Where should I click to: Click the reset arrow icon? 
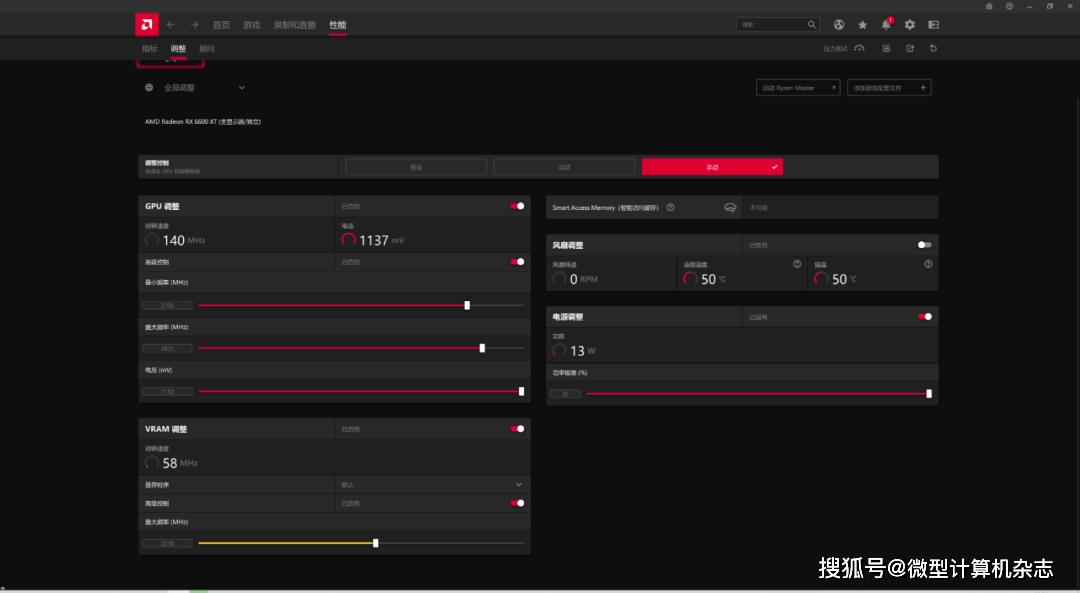pos(933,48)
